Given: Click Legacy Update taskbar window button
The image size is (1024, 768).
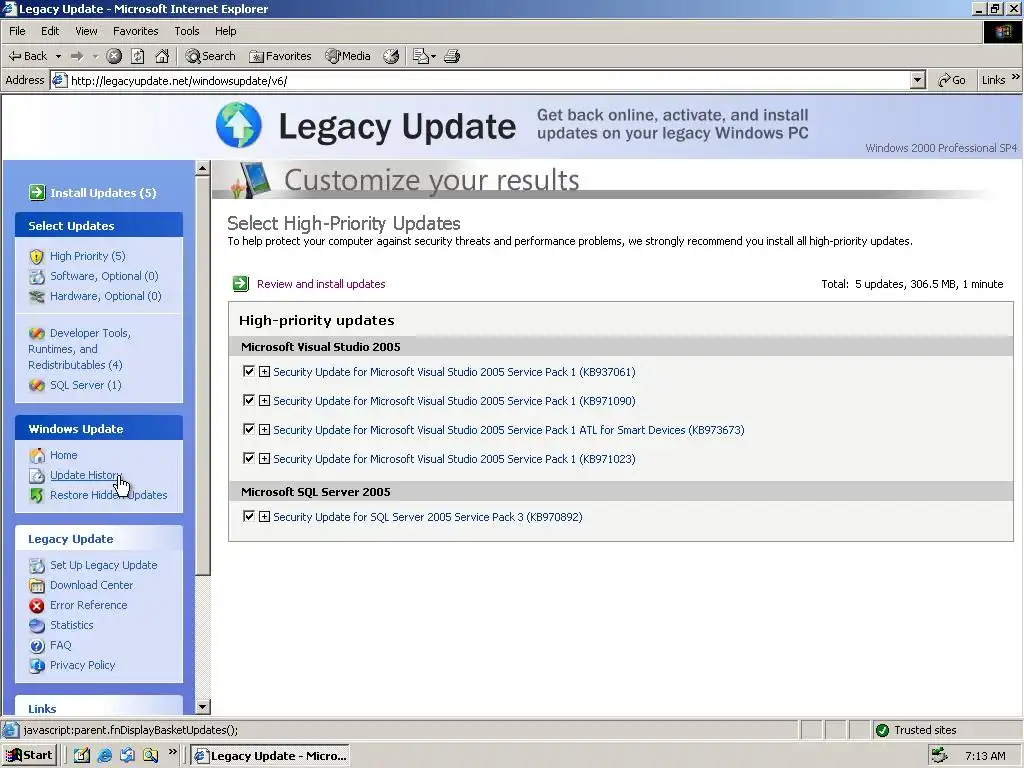Looking at the screenshot, I should coord(270,756).
